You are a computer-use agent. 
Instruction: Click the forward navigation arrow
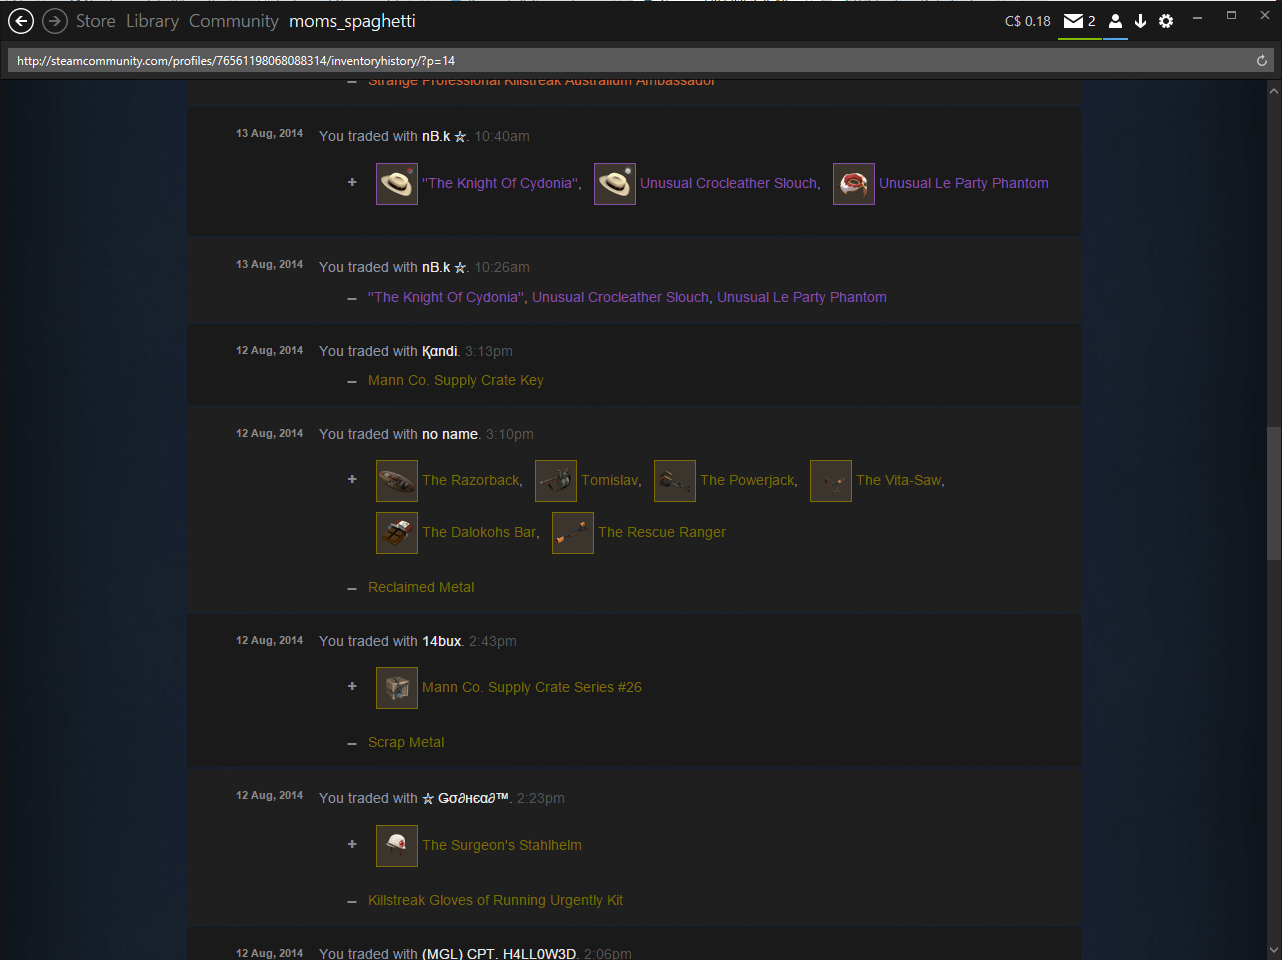[54, 21]
